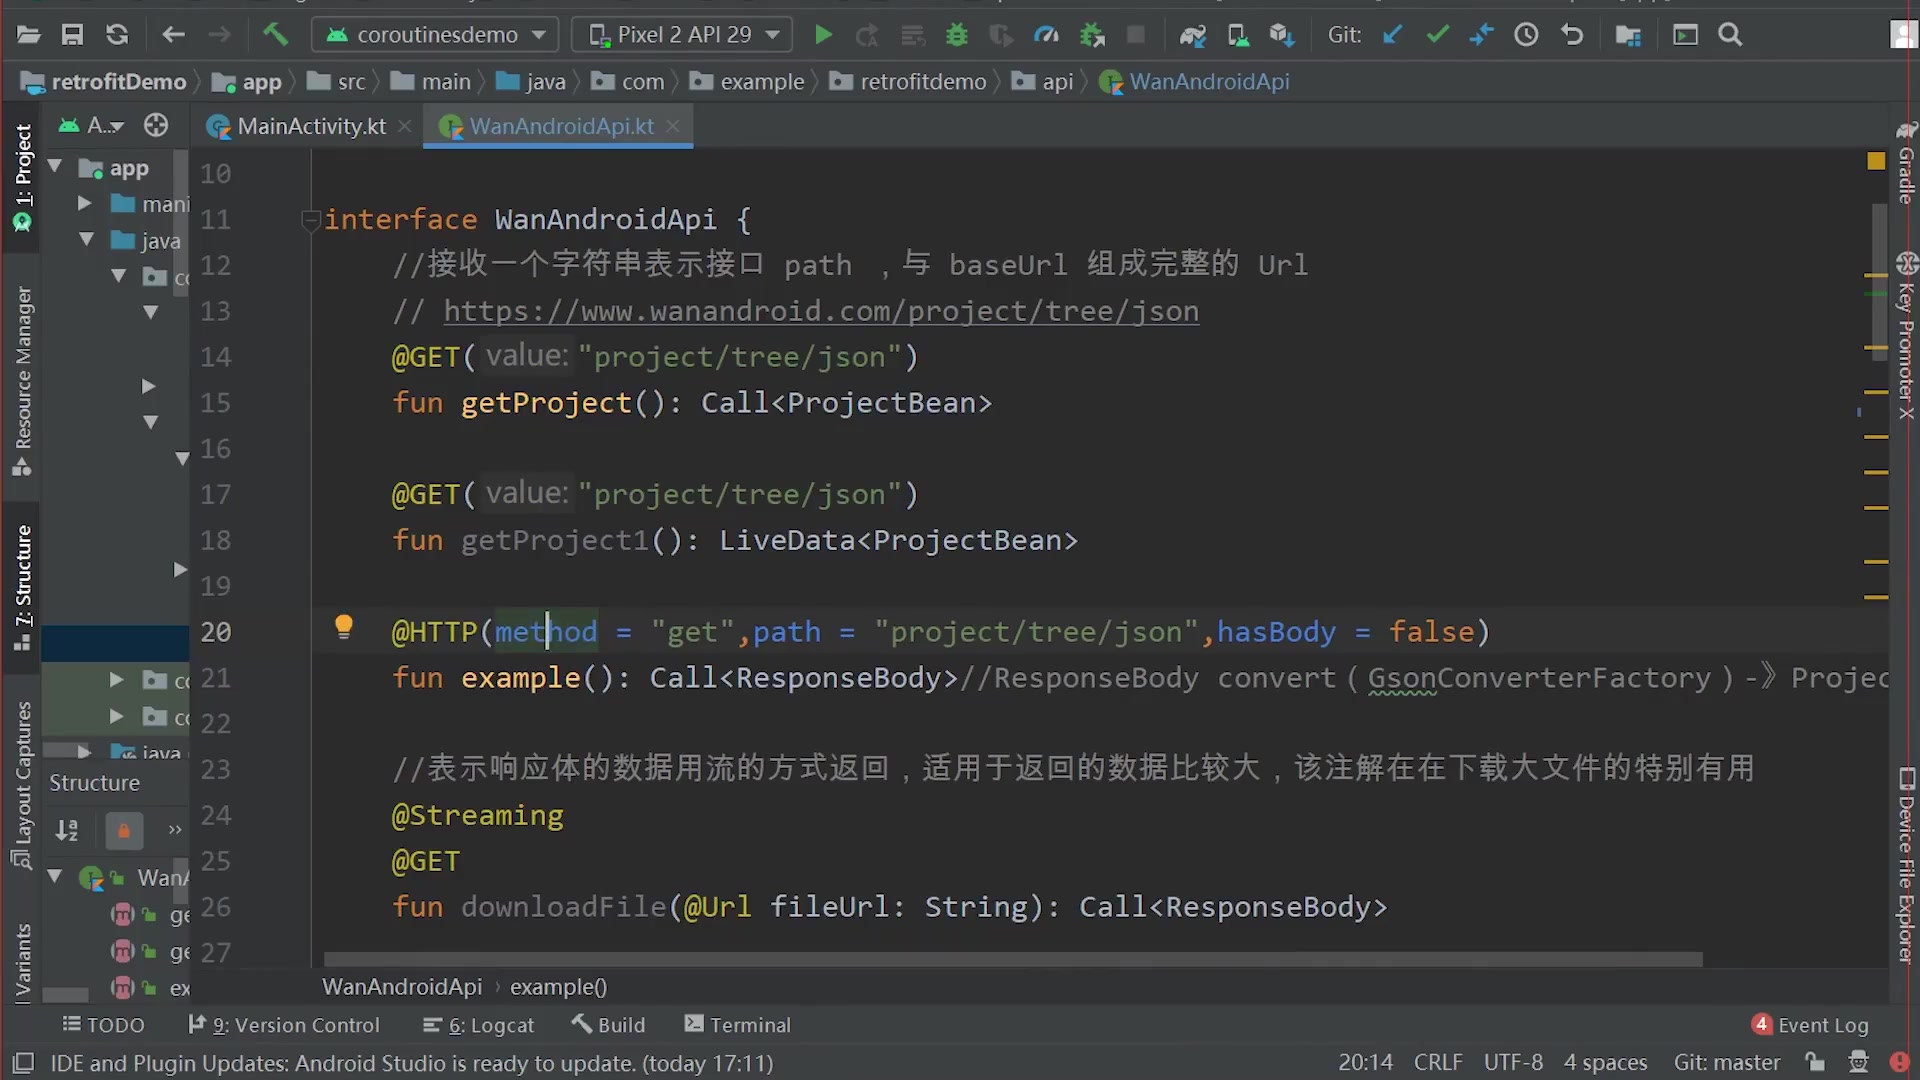Open the wanandroid.com project URL link
Image resolution: width=1920 pixels, height=1080 pixels.
point(820,311)
